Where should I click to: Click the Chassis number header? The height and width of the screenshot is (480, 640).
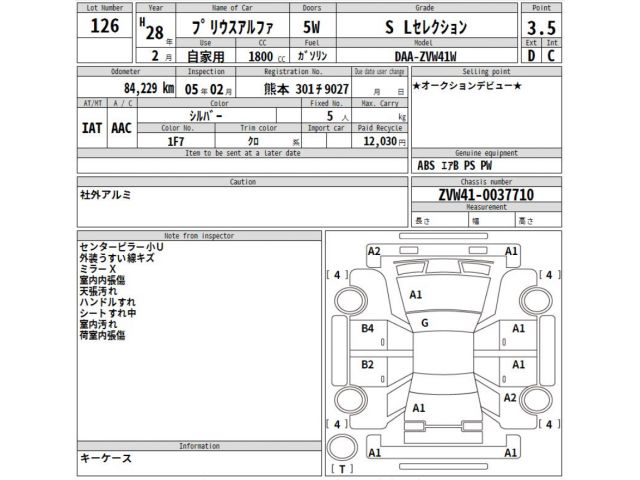click(486, 182)
